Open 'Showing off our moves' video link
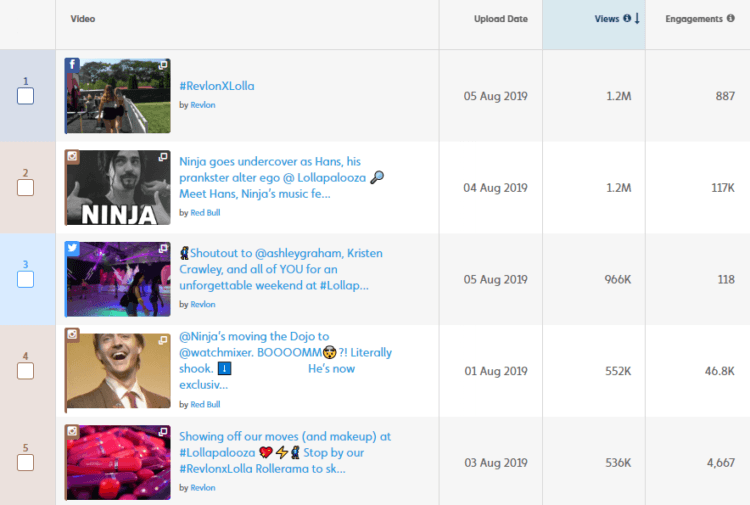 coord(285,452)
